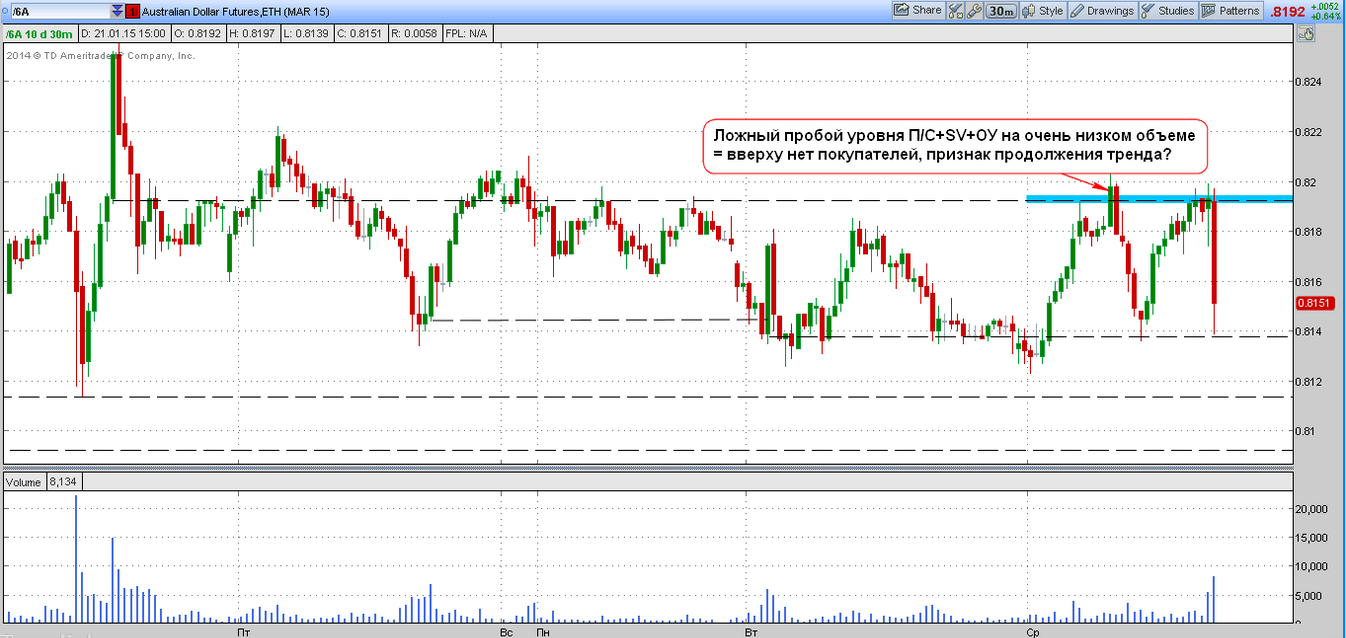Viewport: 1346px width, 638px height.
Task: Click the 0.81 price axis label
Action: tap(1306, 431)
